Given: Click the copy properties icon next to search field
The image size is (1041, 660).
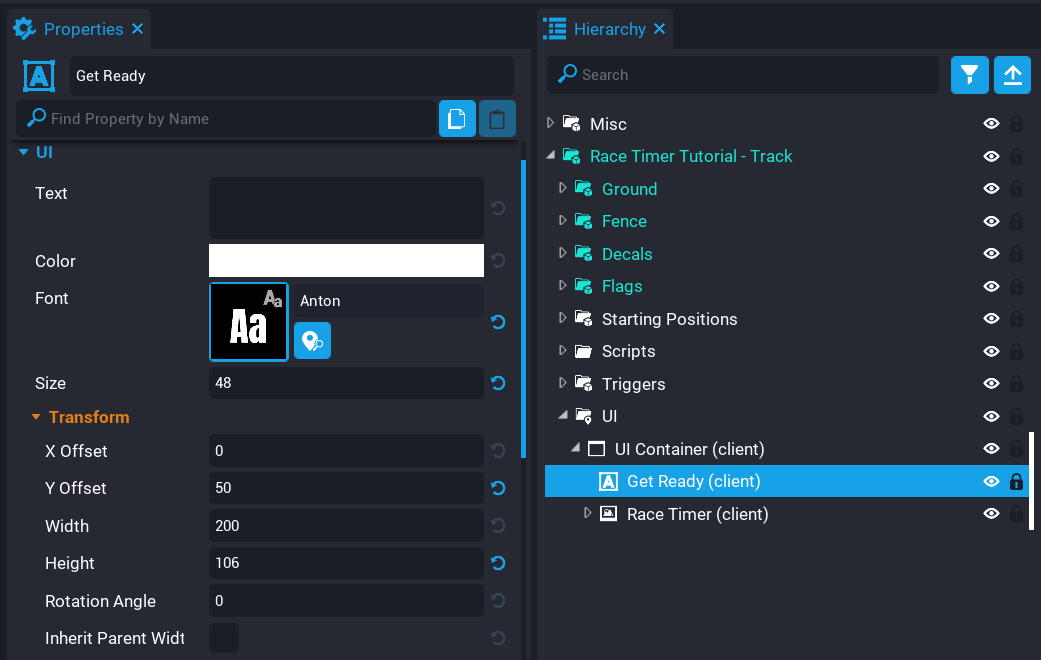Looking at the screenshot, I should click(457, 118).
